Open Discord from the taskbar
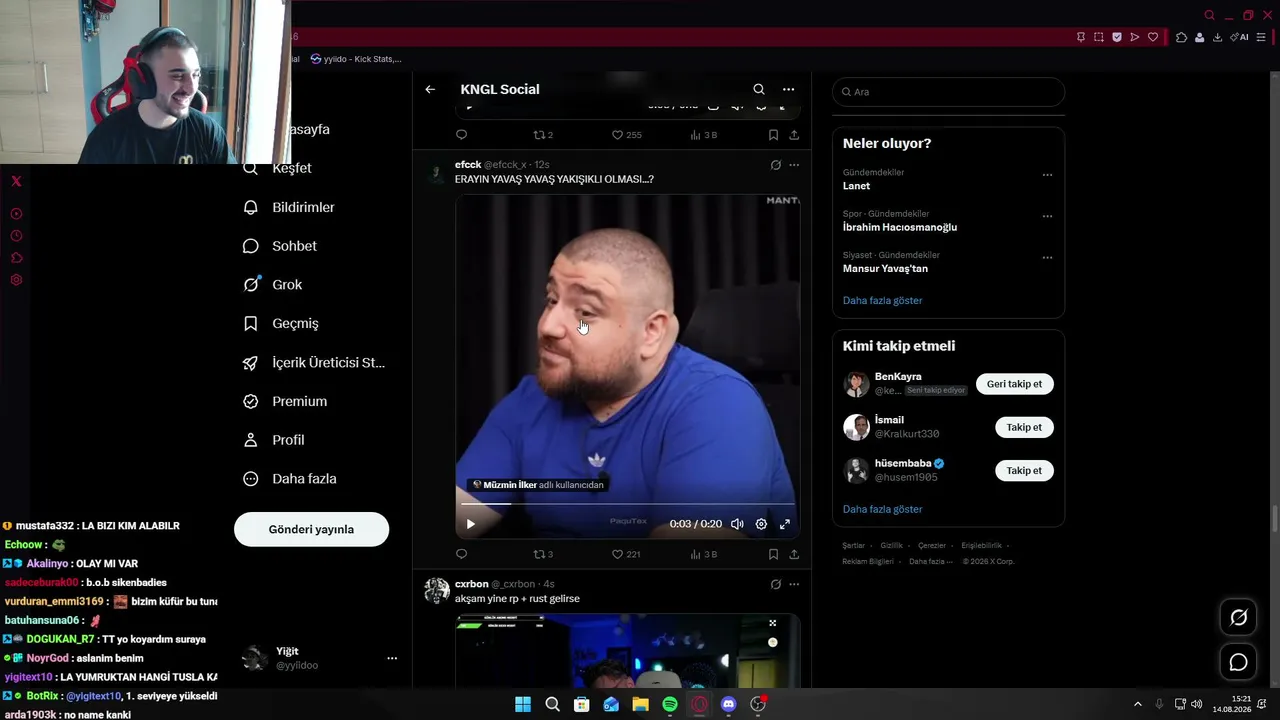The image size is (1280, 720). [x=728, y=705]
